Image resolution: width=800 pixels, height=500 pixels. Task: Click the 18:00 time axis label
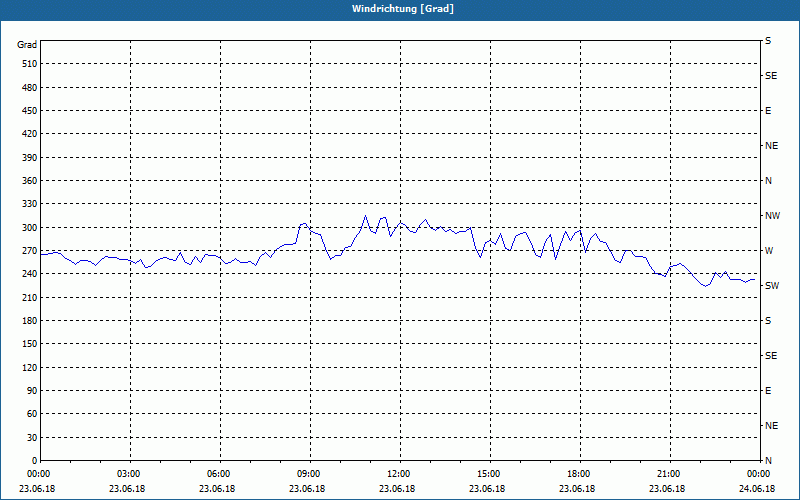pos(580,474)
